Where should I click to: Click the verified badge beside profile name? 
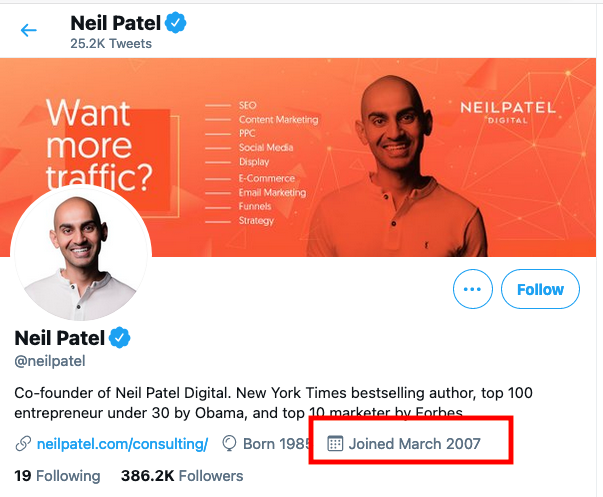(120, 338)
